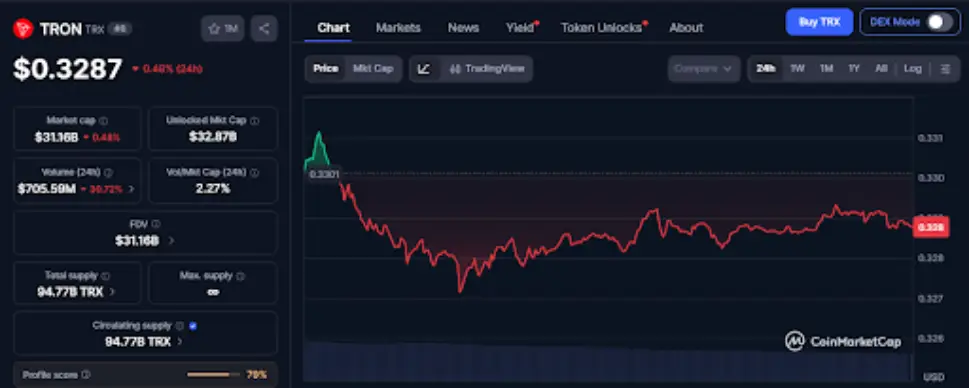Open the About tab
969x388 pixels.
click(686, 28)
